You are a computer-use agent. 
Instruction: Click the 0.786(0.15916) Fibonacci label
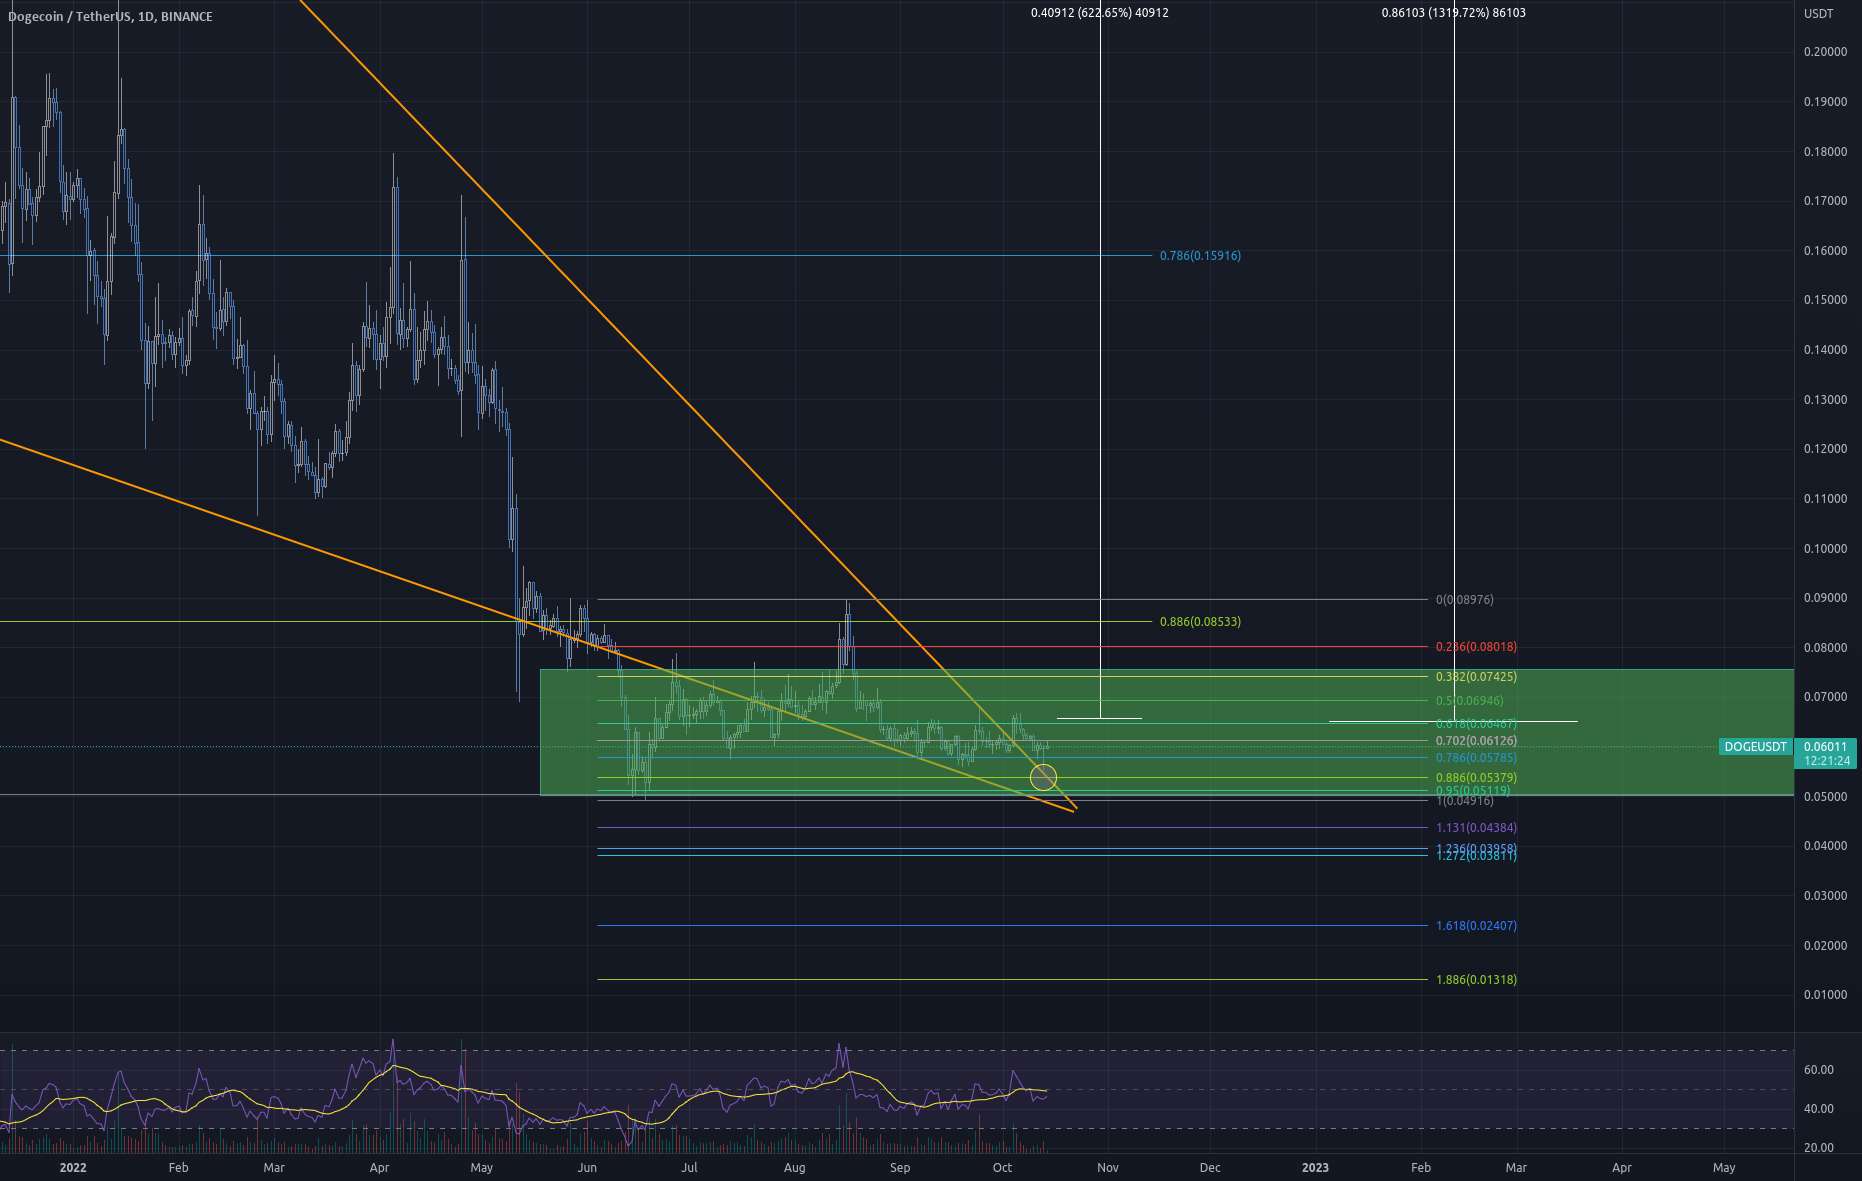(1200, 256)
